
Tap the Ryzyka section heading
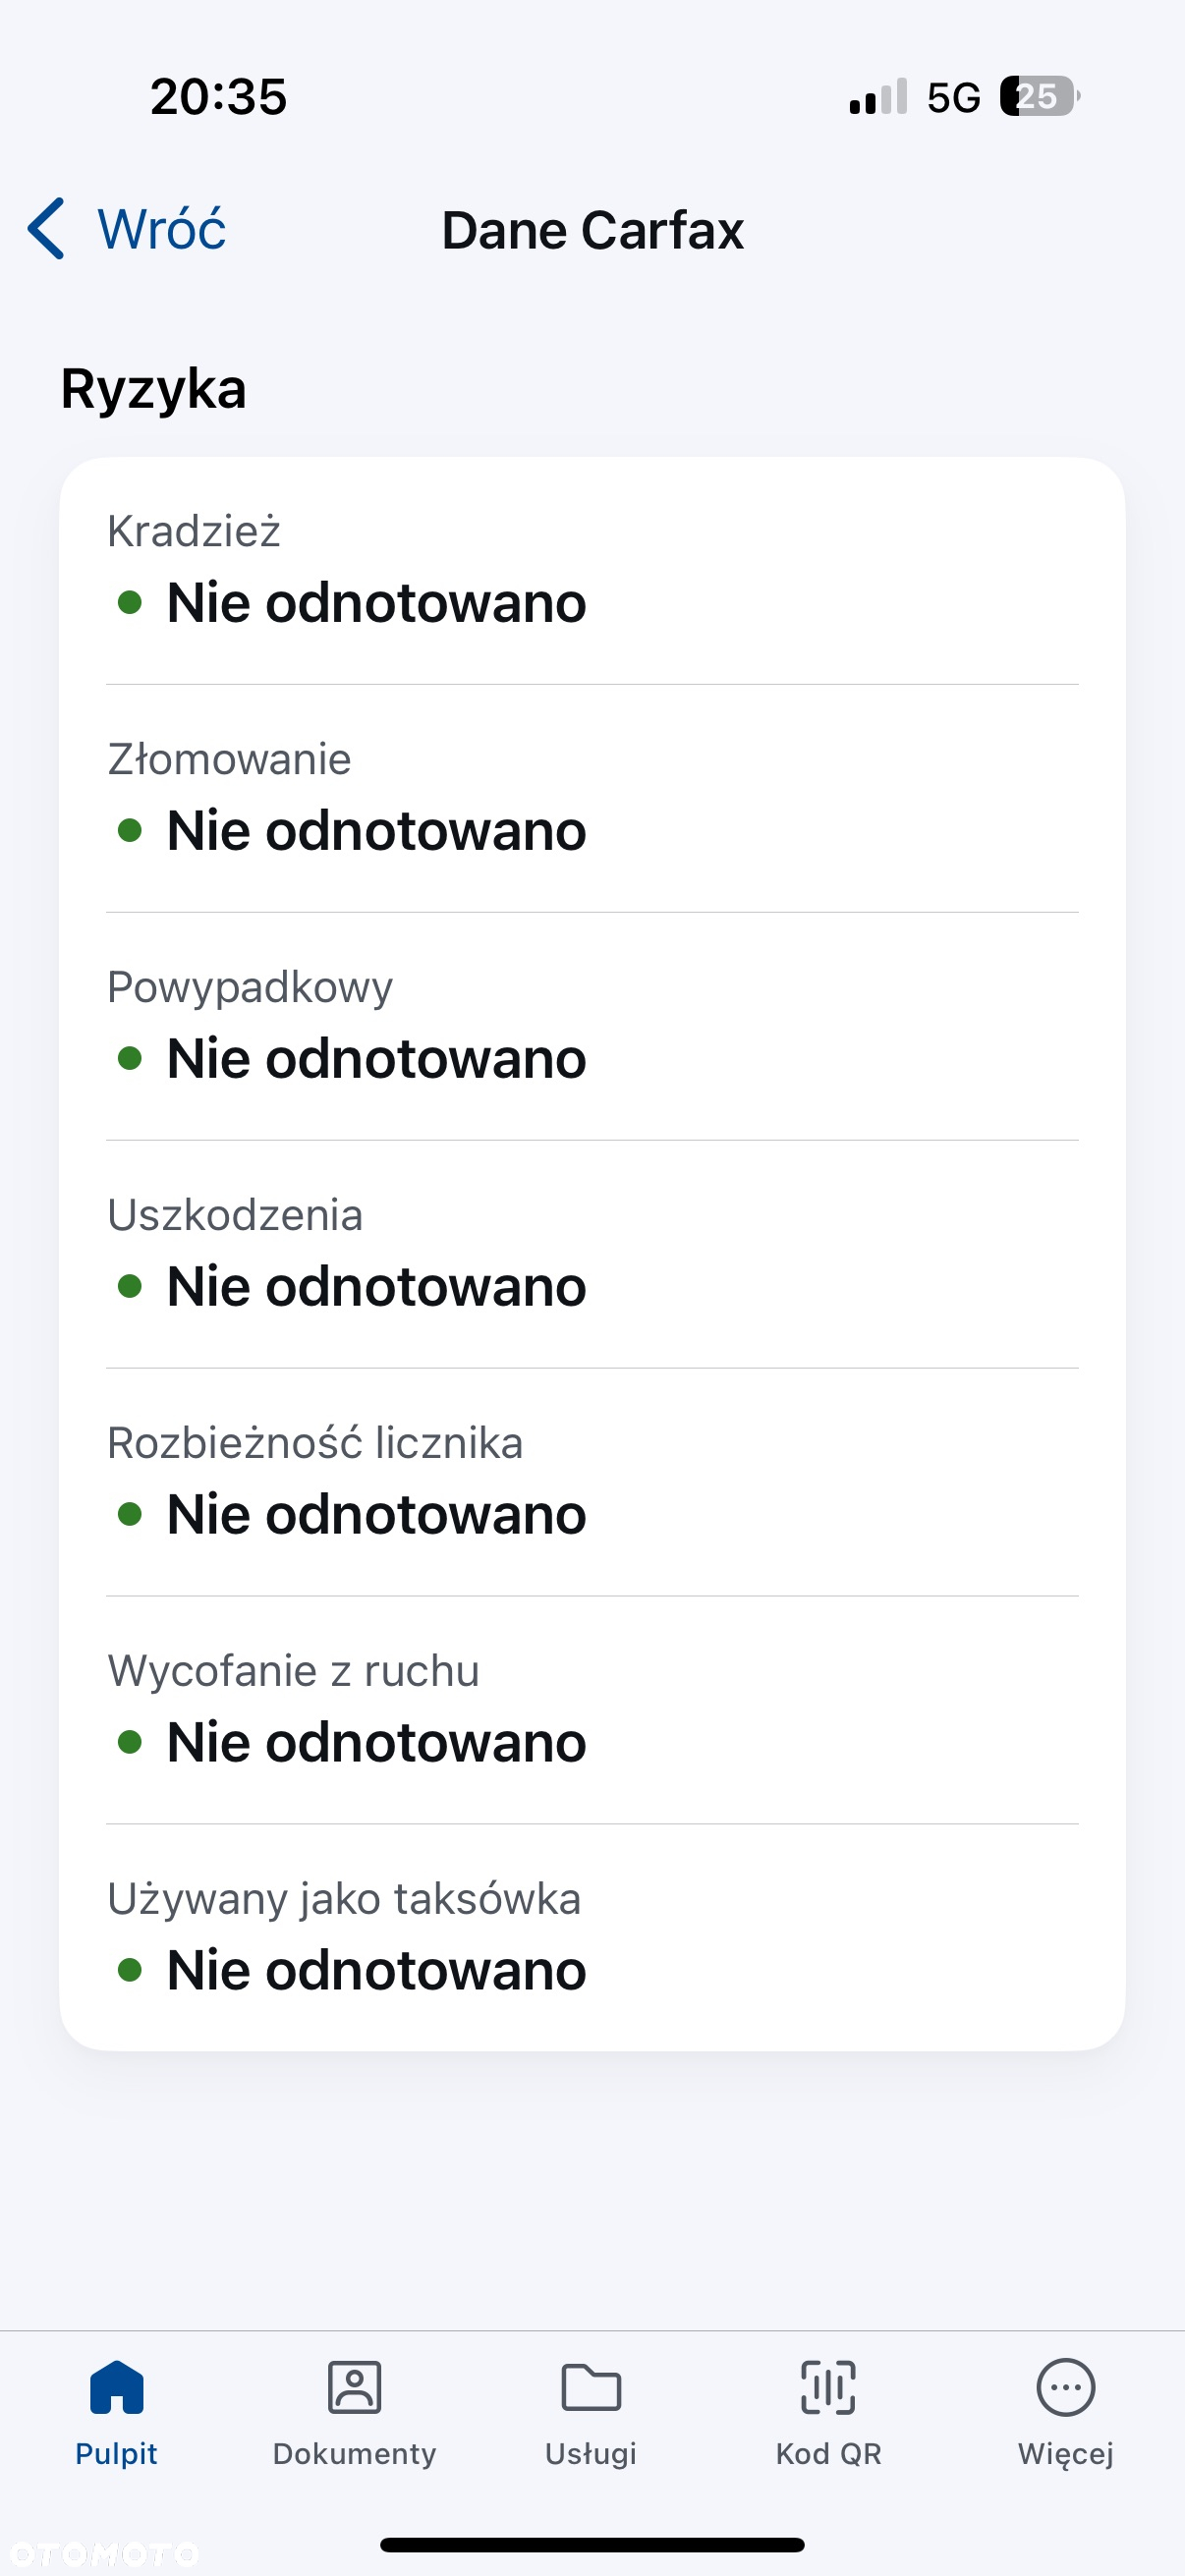click(x=153, y=389)
